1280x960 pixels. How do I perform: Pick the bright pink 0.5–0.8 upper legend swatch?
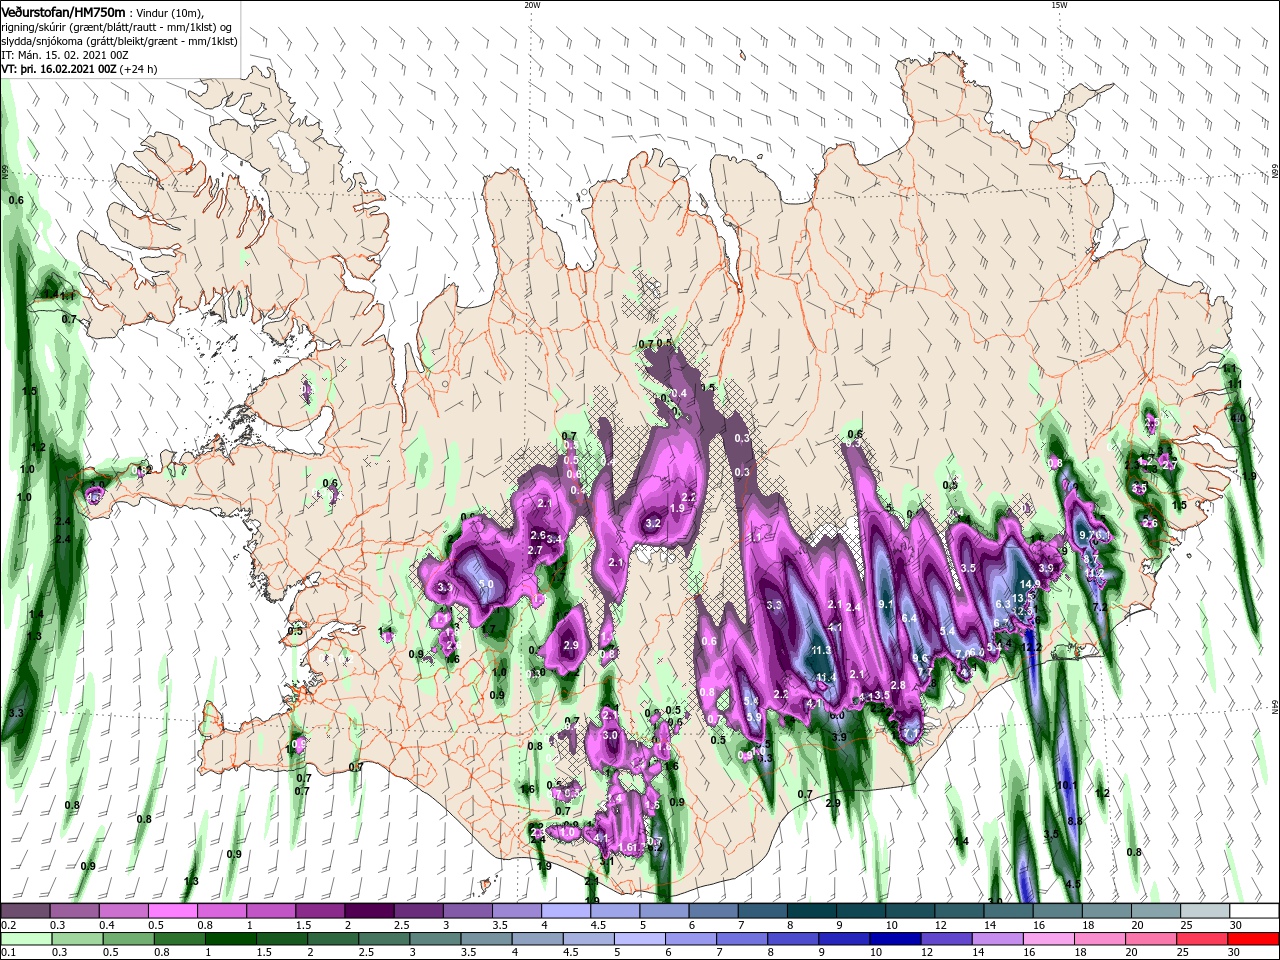[x=172, y=910]
